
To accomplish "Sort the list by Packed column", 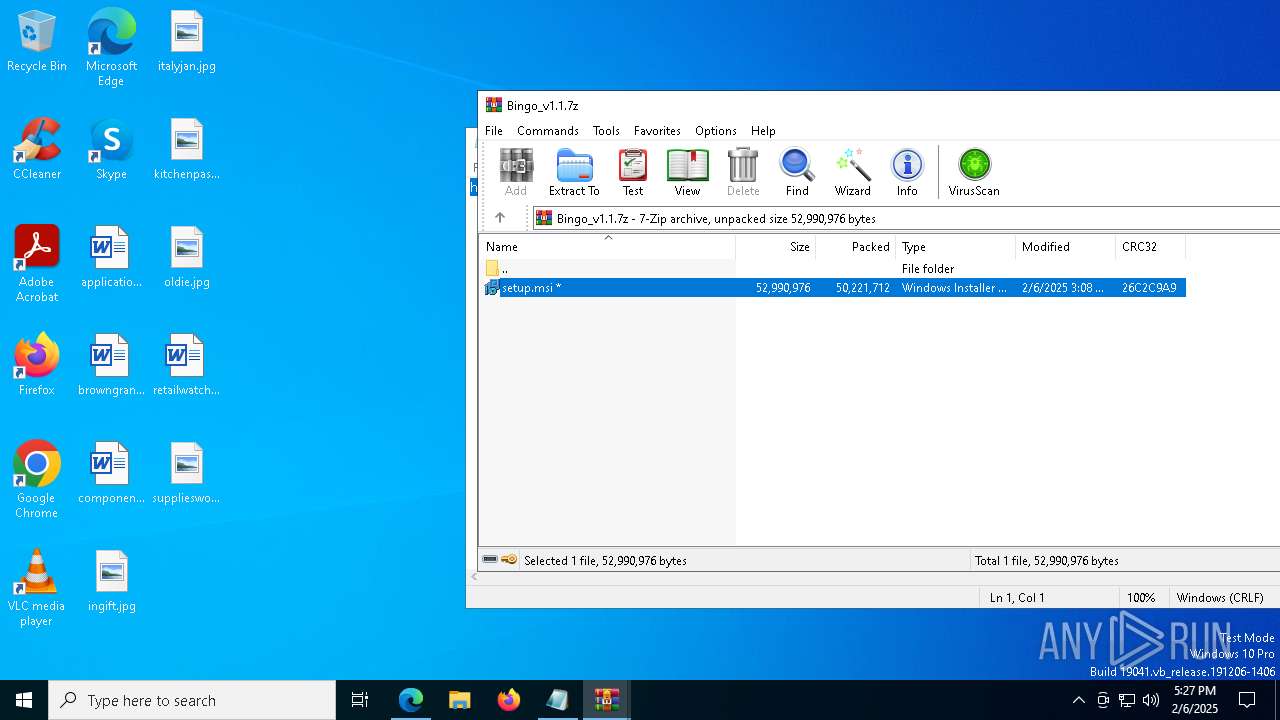I will coord(856,247).
